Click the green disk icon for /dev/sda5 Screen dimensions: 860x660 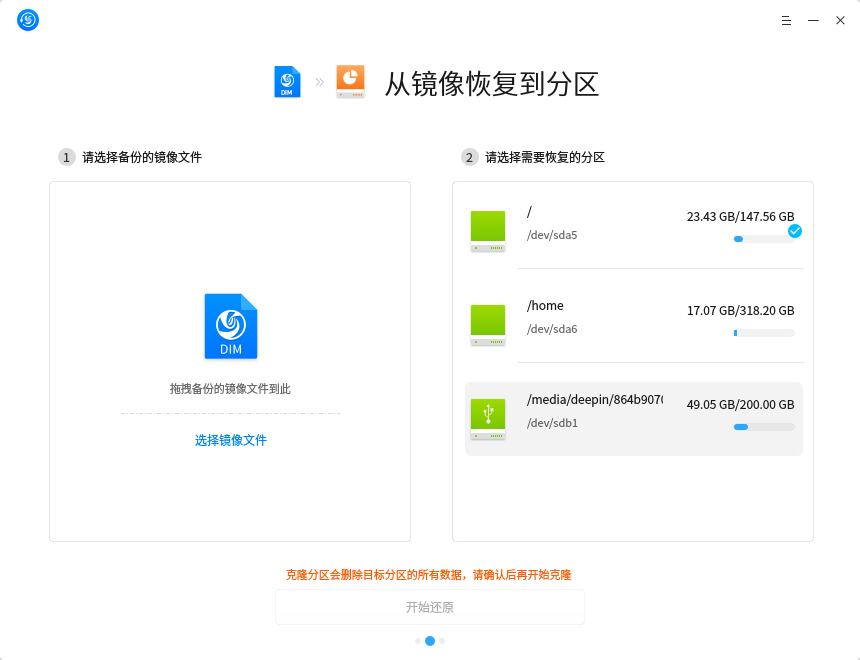tap(488, 231)
